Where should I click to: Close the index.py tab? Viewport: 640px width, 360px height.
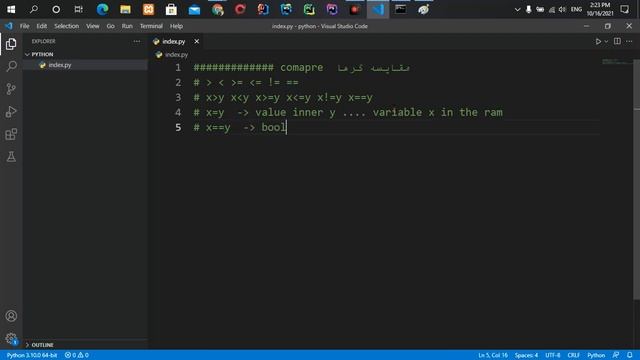(x=196, y=41)
